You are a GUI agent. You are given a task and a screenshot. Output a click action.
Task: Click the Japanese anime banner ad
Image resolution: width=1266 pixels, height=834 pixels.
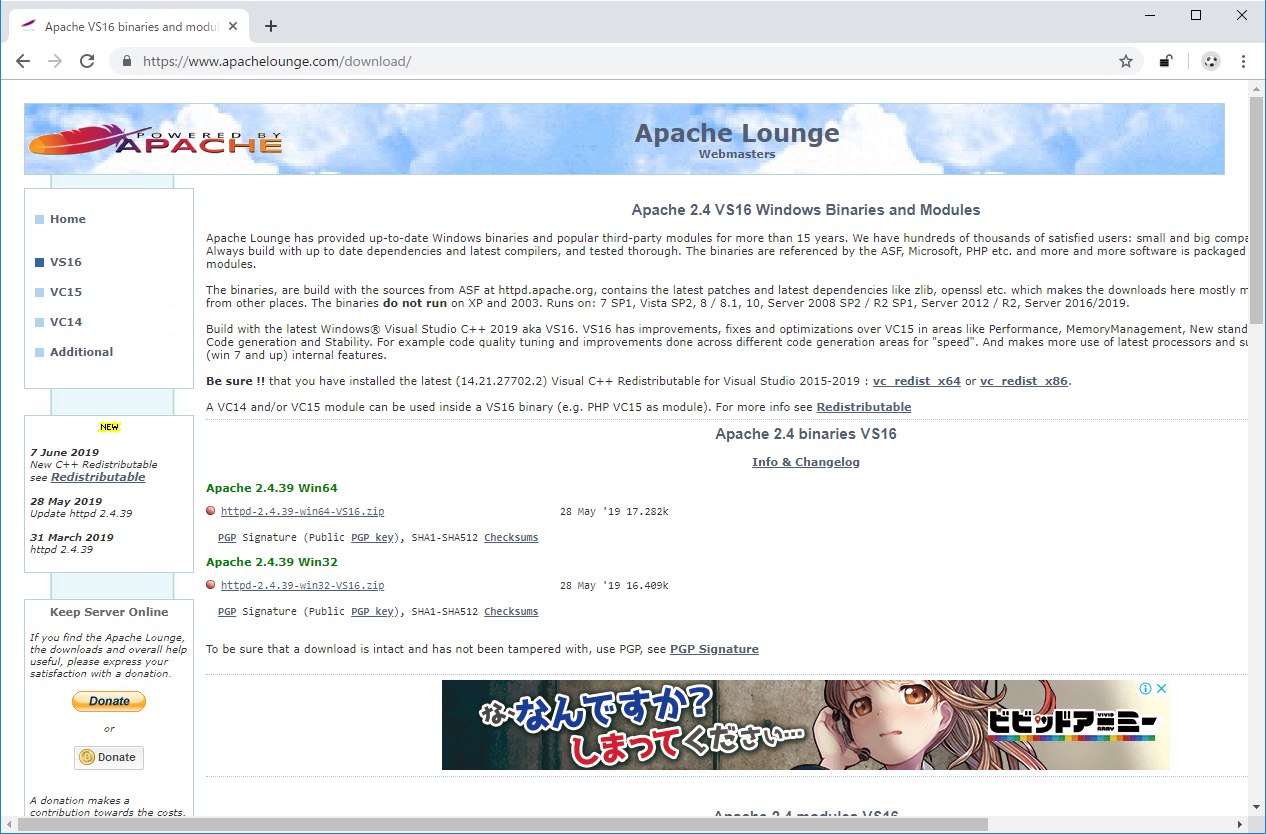coord(805,725)
